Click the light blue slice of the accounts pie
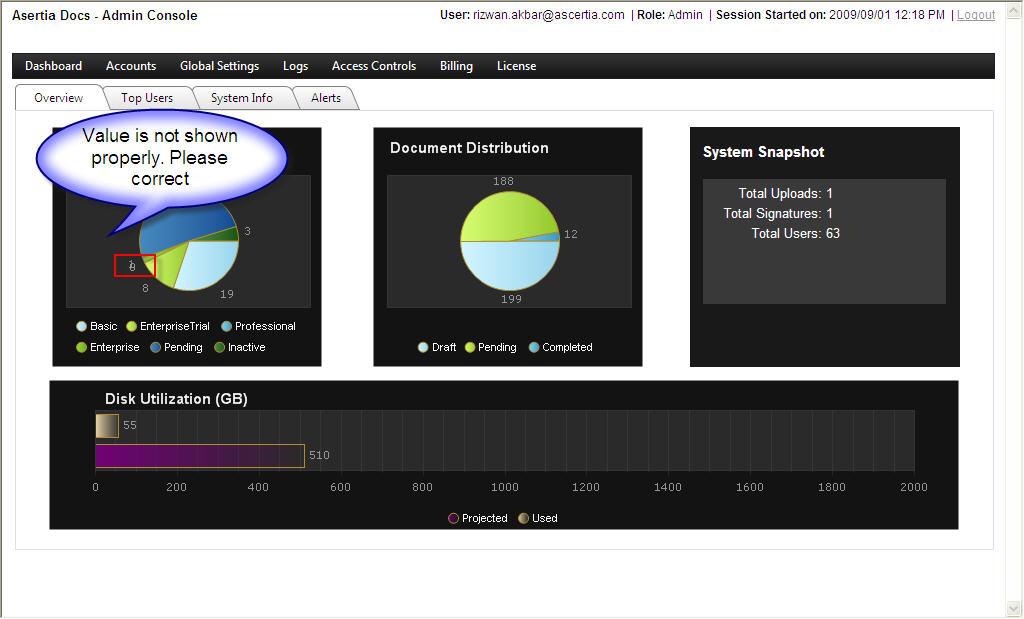The width and height of the screenshot is (1024, 619). tap(209, 264)
